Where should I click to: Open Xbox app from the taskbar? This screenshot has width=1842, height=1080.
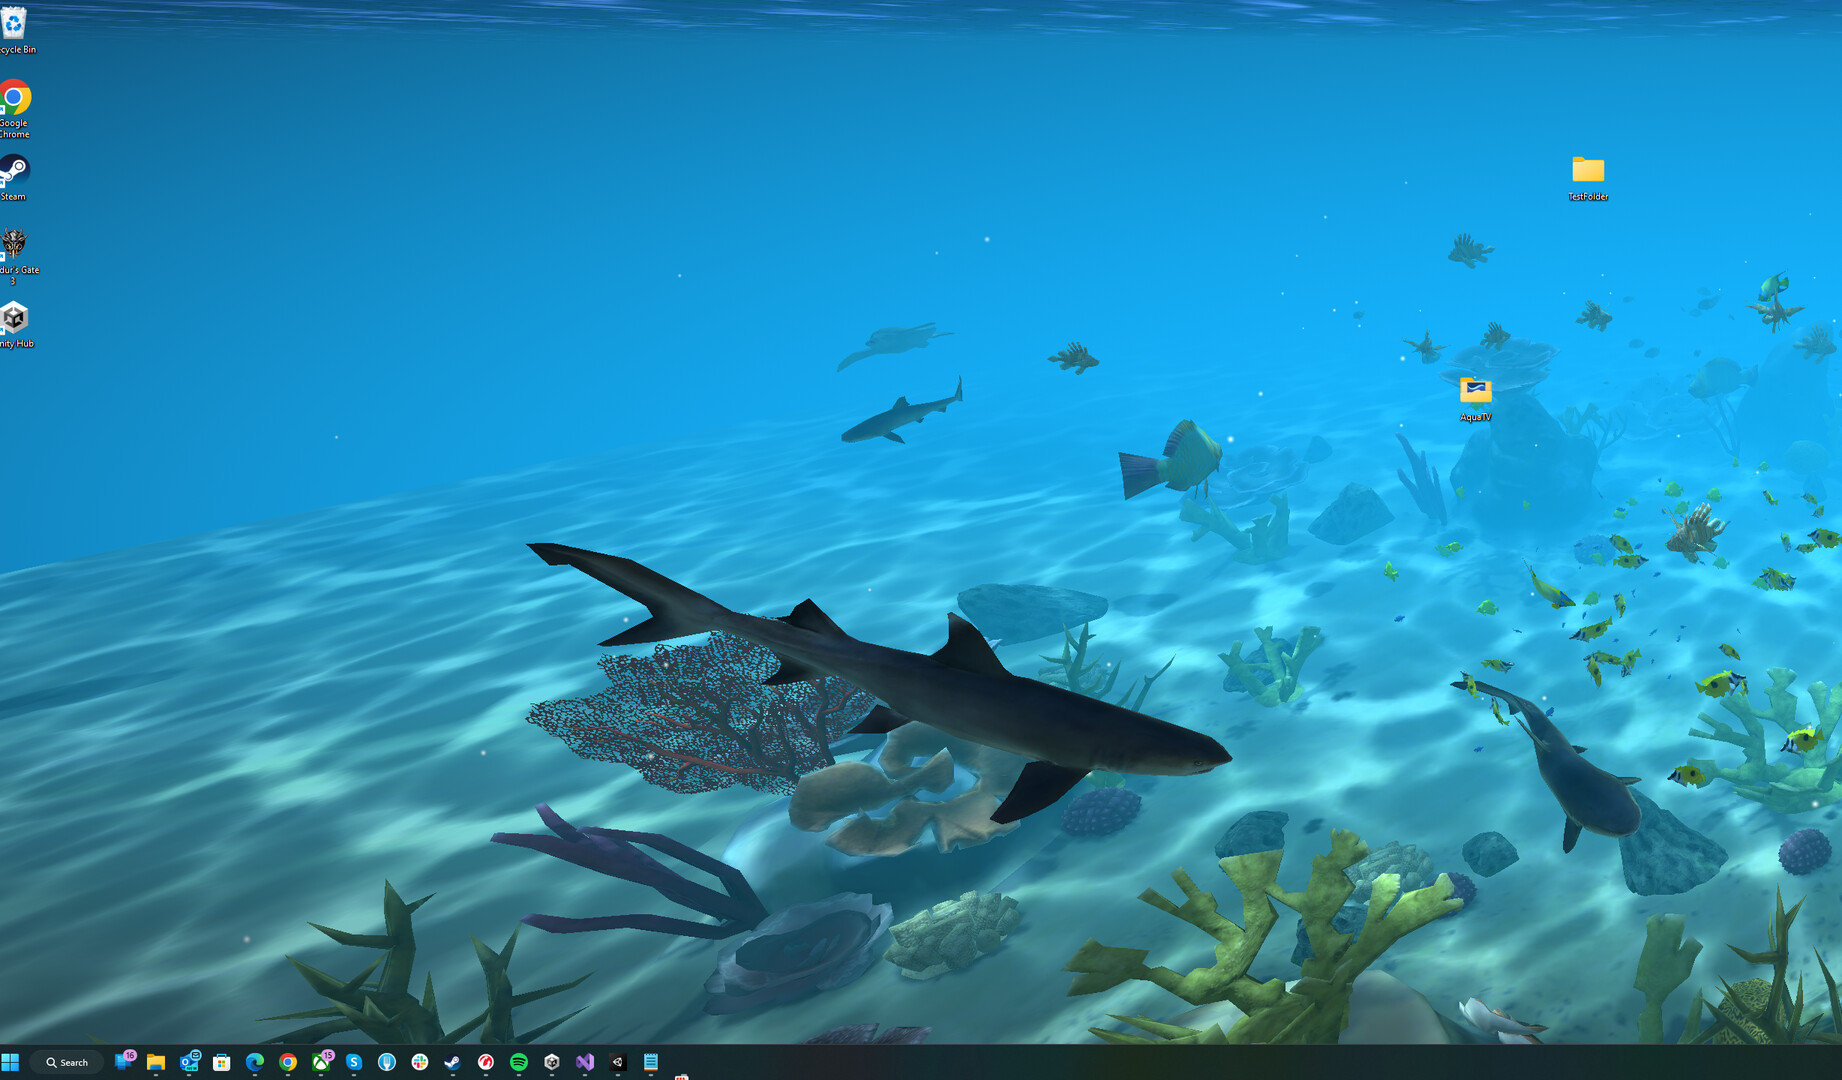pyautogui.click(x=321, y=1062)
